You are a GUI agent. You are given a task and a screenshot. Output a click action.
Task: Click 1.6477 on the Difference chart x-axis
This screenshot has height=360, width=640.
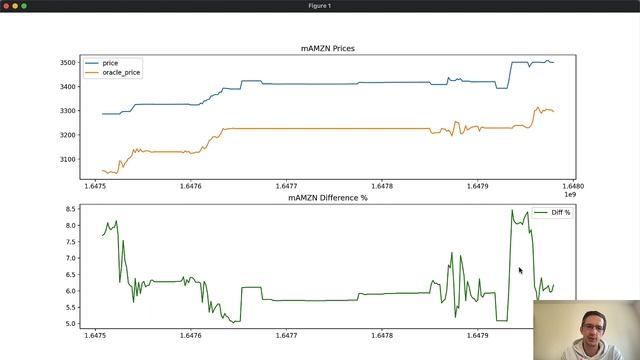pyautogui.click(x=287, y=336)
